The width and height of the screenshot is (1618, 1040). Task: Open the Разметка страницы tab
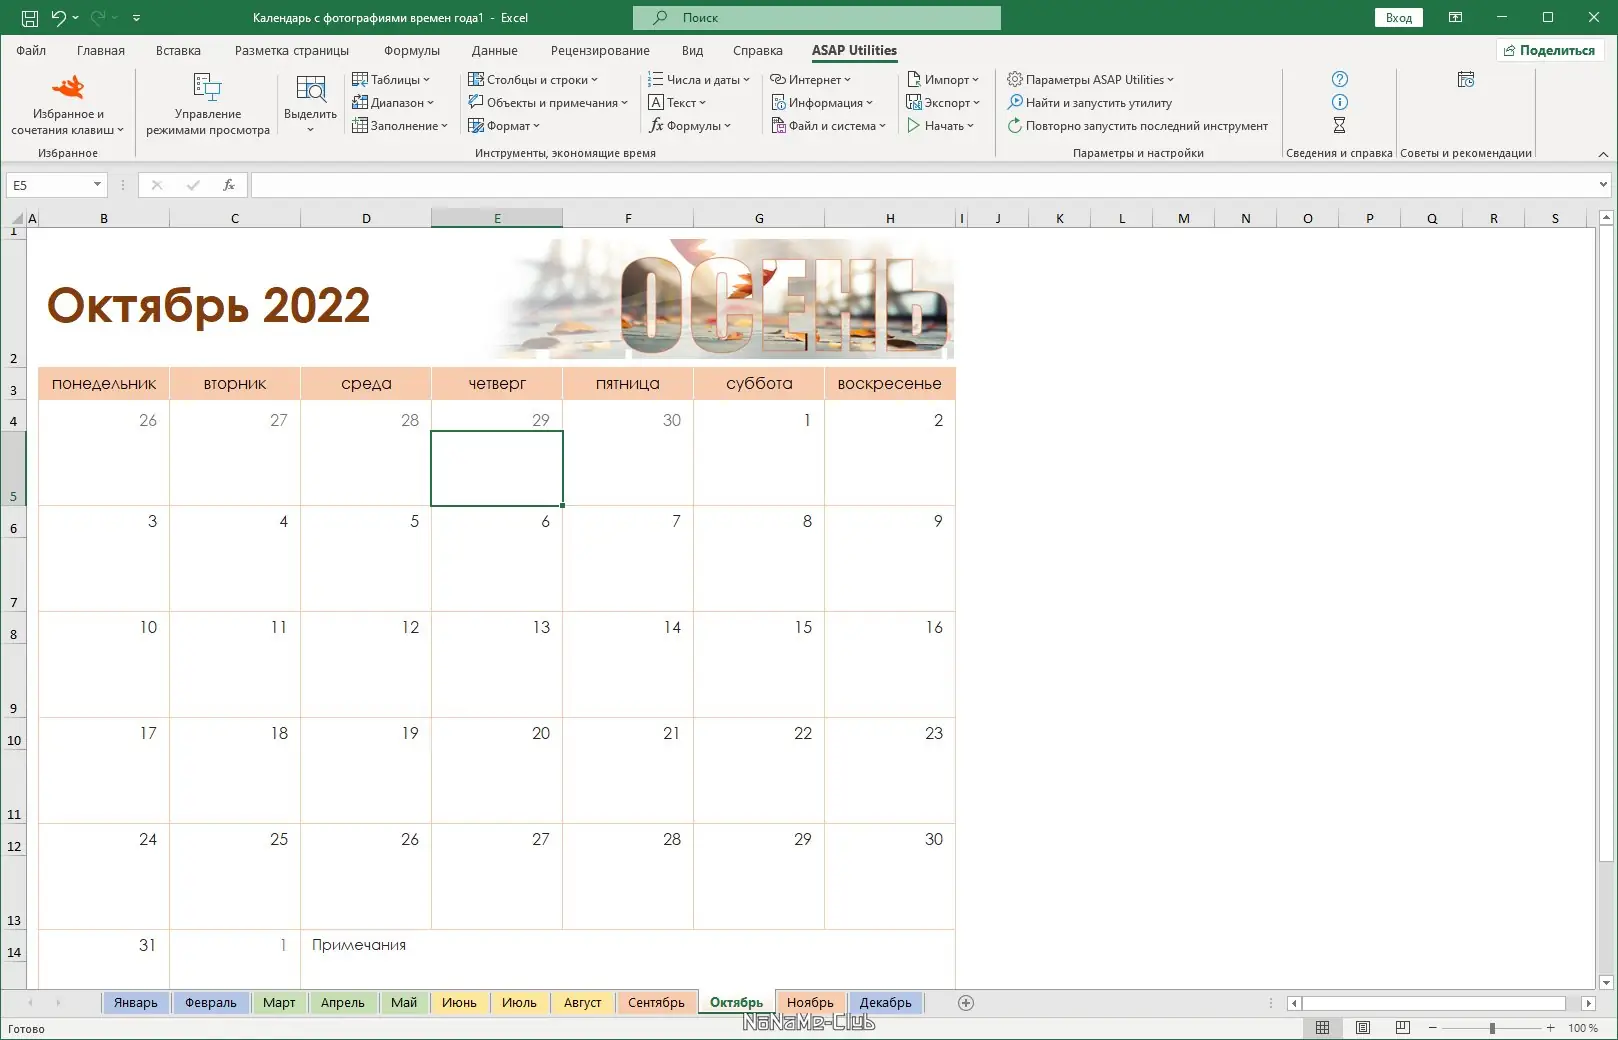(x=292, y=50)
